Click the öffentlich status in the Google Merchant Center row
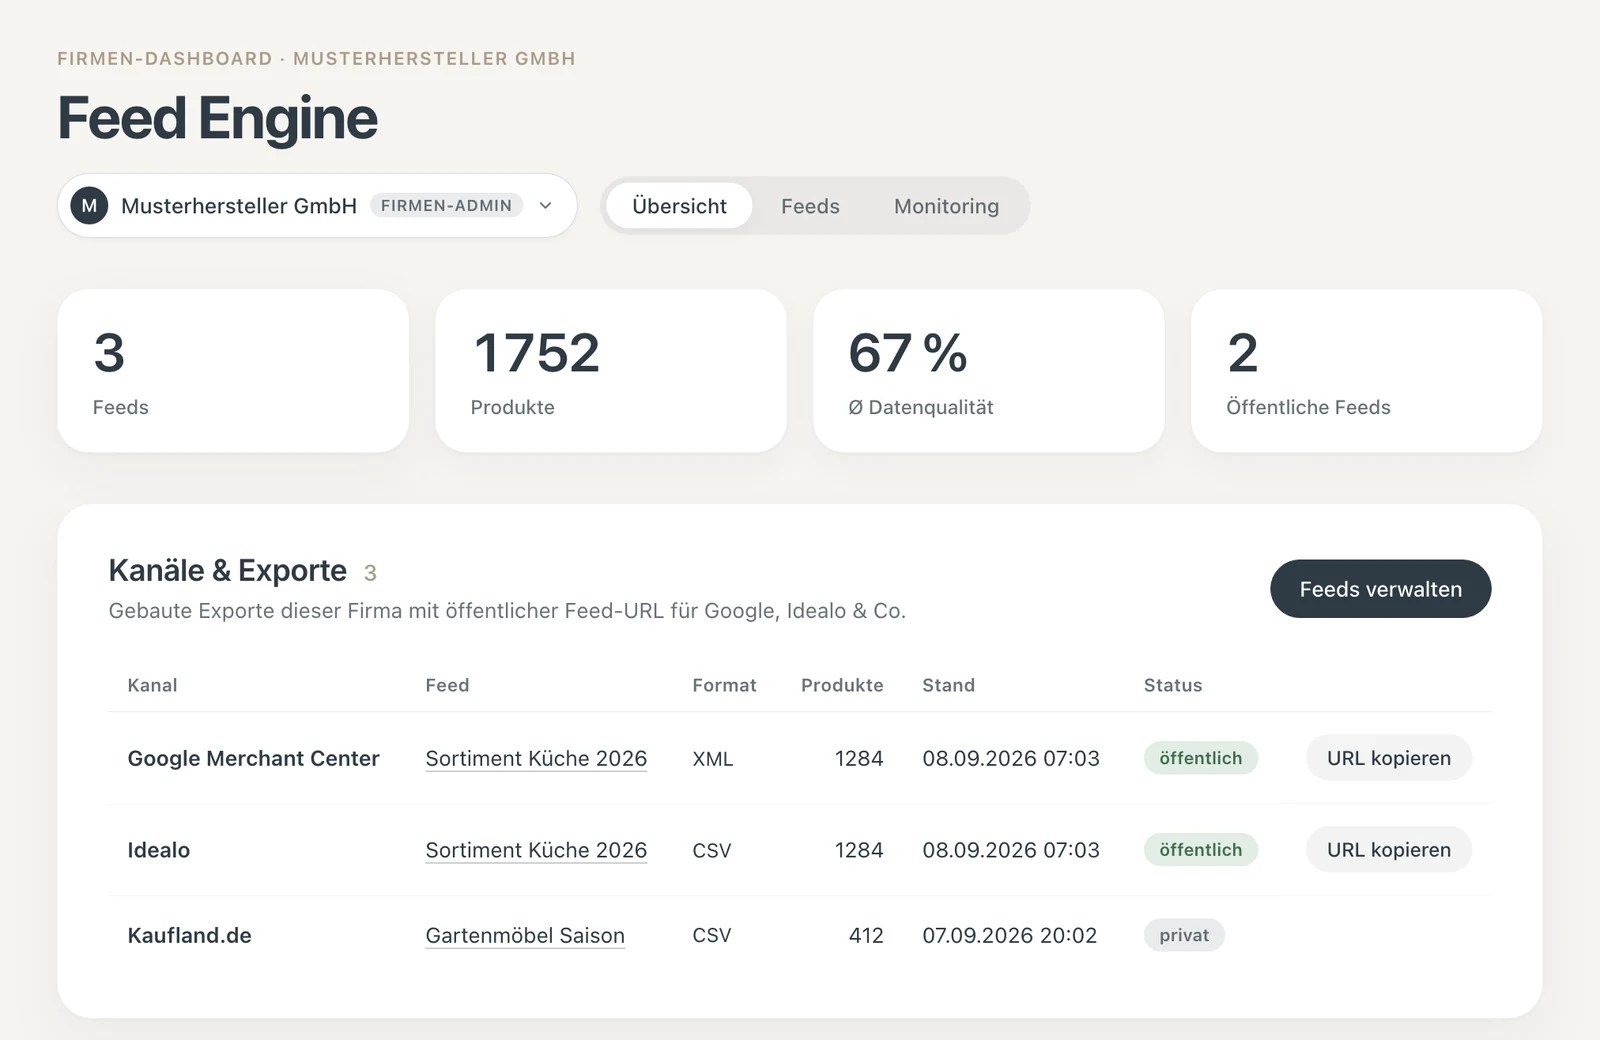 tap(1200, 758)
